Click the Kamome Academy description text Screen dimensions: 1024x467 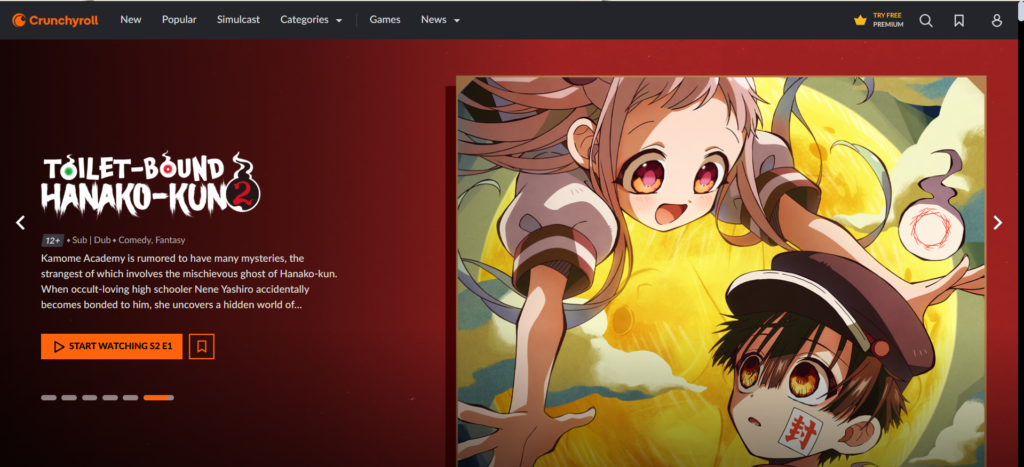[189, 282]
